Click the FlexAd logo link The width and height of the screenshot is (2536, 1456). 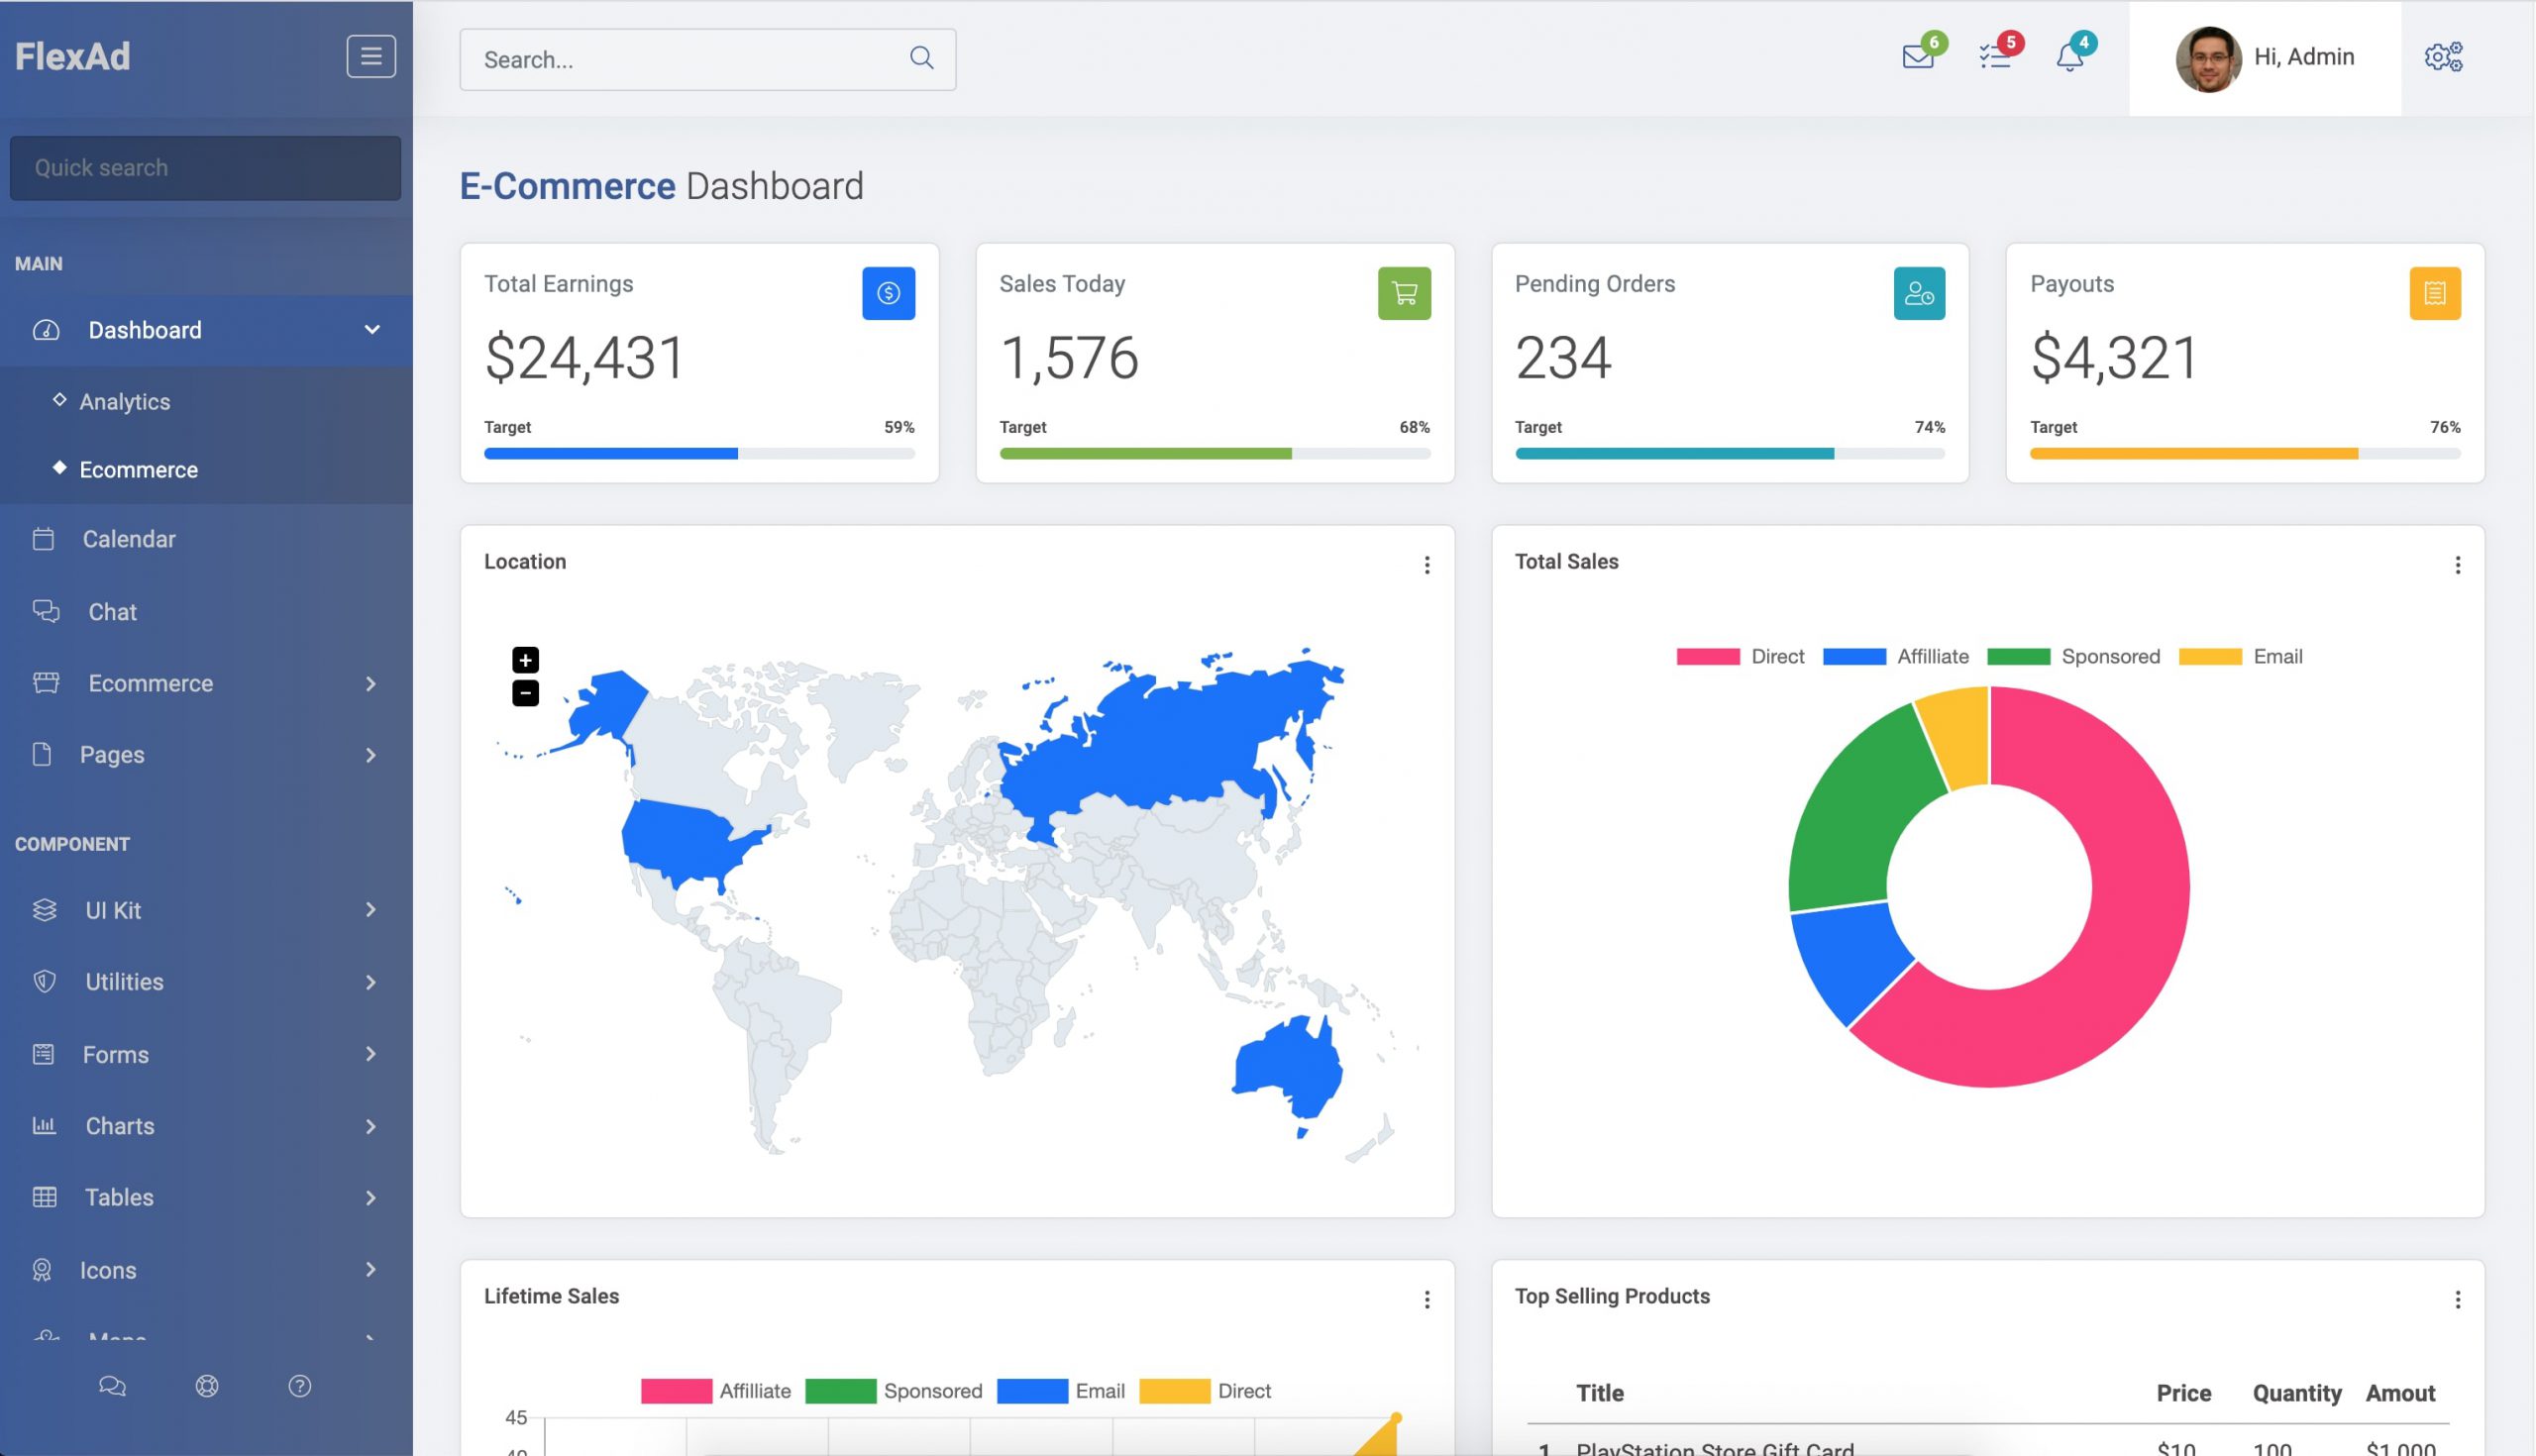coord(72,57)
